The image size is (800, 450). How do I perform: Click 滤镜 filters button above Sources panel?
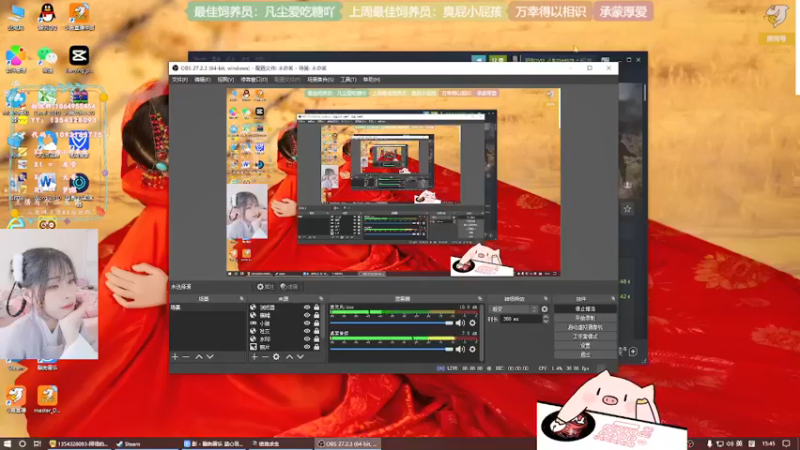click(x=289, y=287)
